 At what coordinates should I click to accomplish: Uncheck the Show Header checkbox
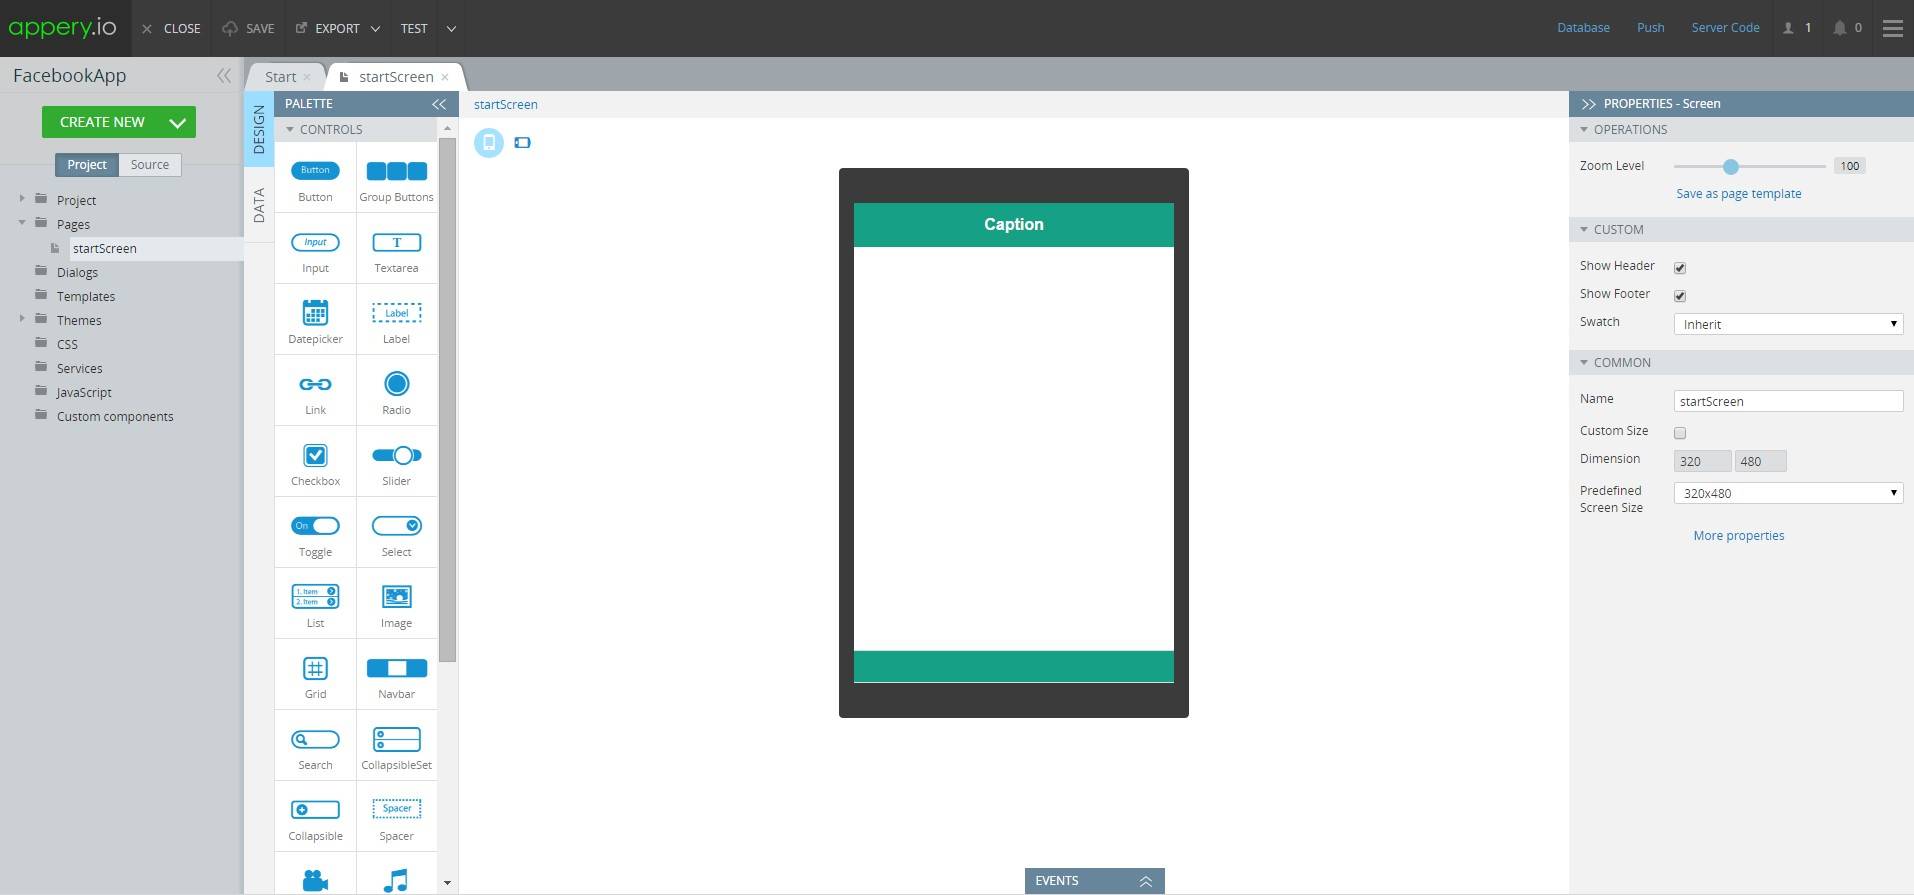tap(1680, 268)
